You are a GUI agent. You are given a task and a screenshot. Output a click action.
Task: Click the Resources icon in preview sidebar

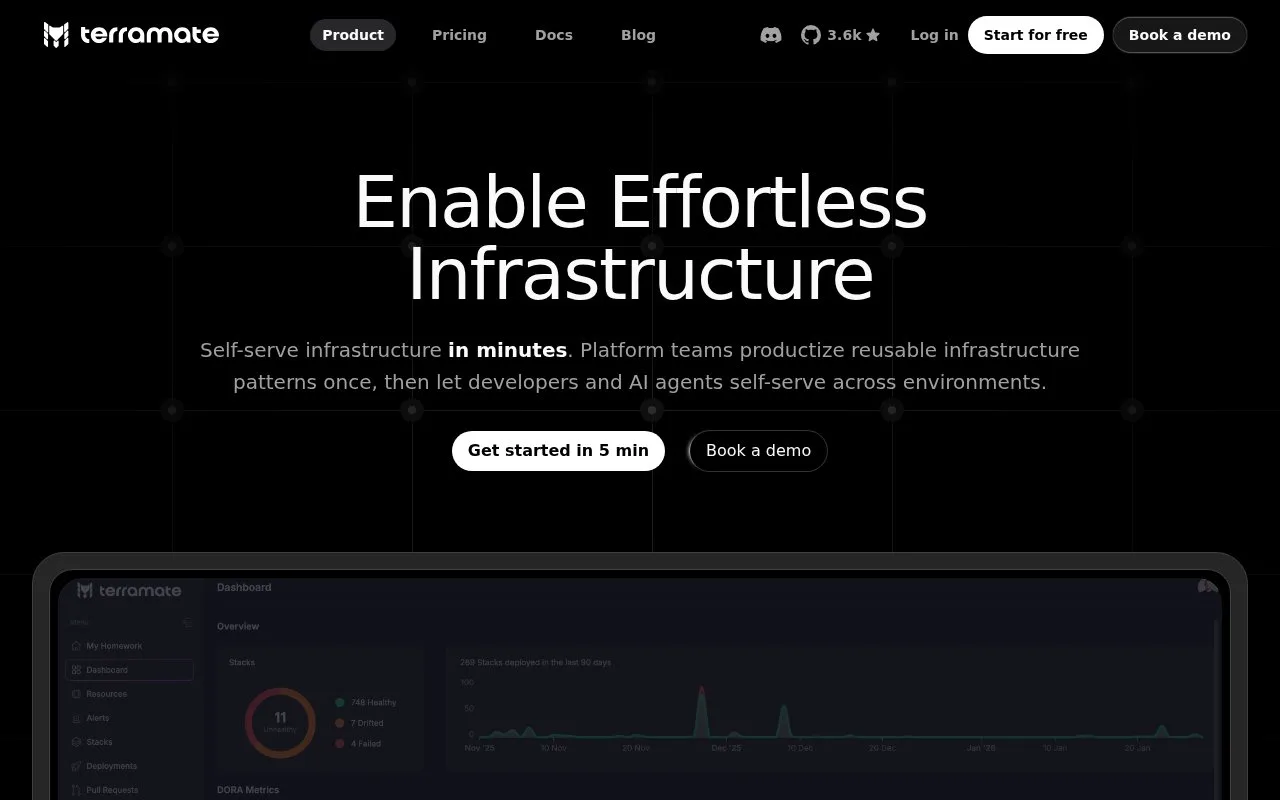point(77,694)
